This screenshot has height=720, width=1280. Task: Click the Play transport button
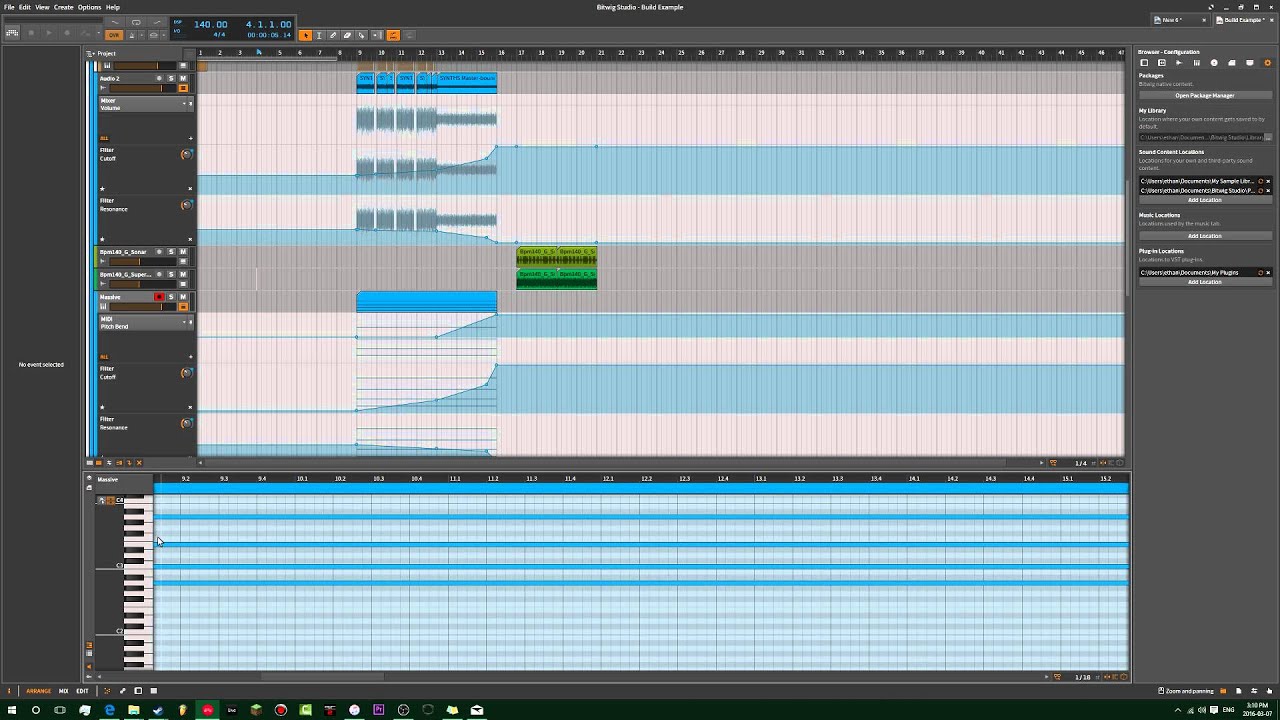click(49, 33)
